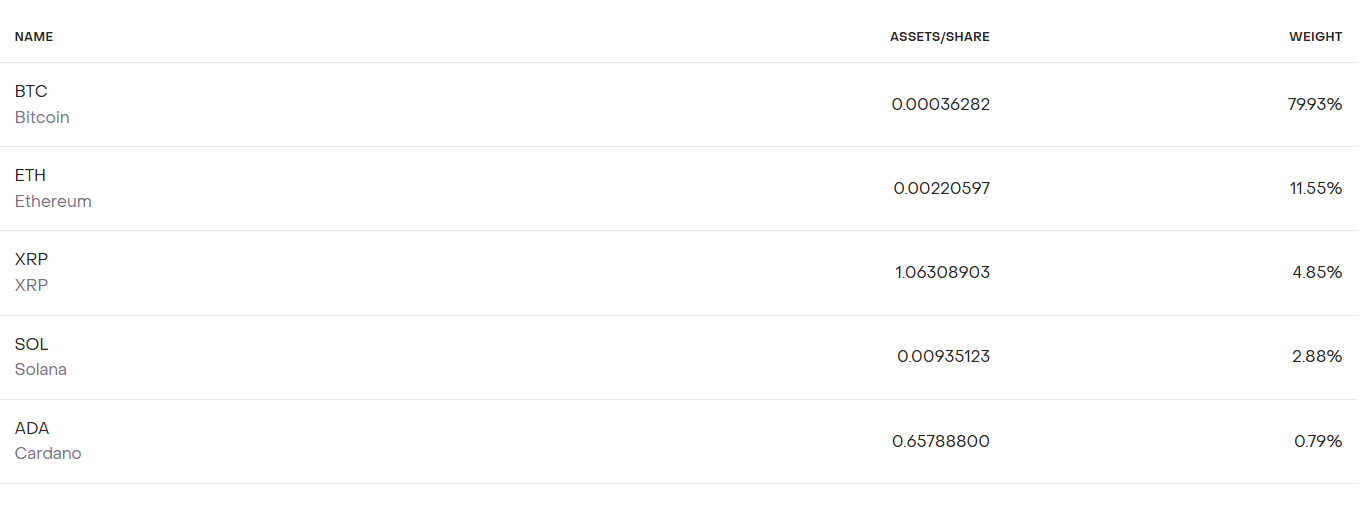Screen dimensions: 1369x520
Task: Click the 4.85% XRP weight value
Action: (x=1317, y=272)
